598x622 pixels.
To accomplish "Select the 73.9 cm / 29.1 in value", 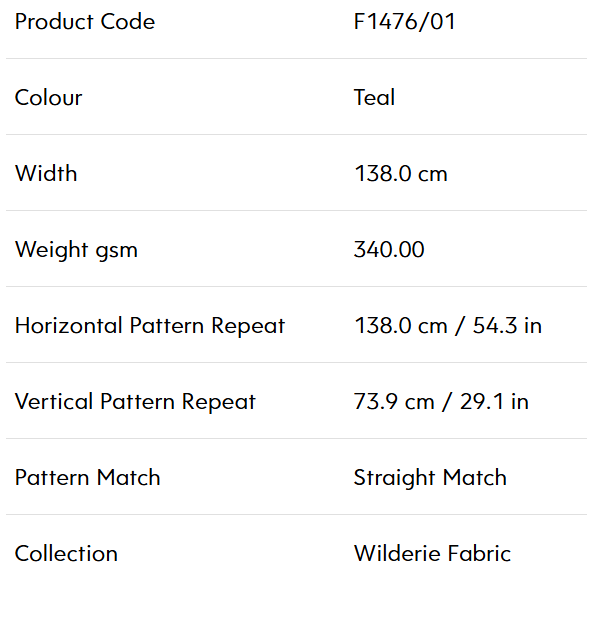I will click(x=441, y=401).
